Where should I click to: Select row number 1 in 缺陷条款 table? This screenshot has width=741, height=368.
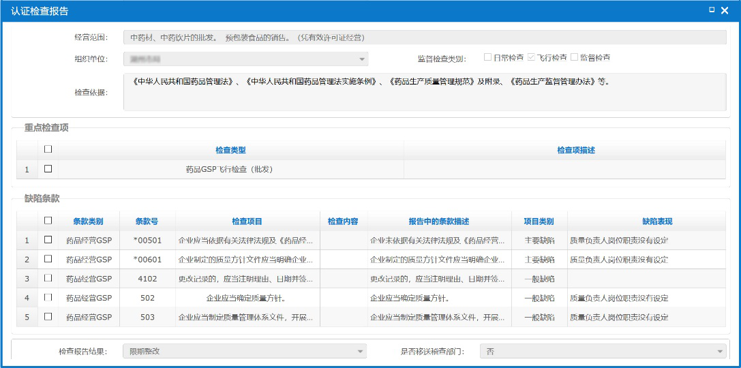tap(27, 240)
